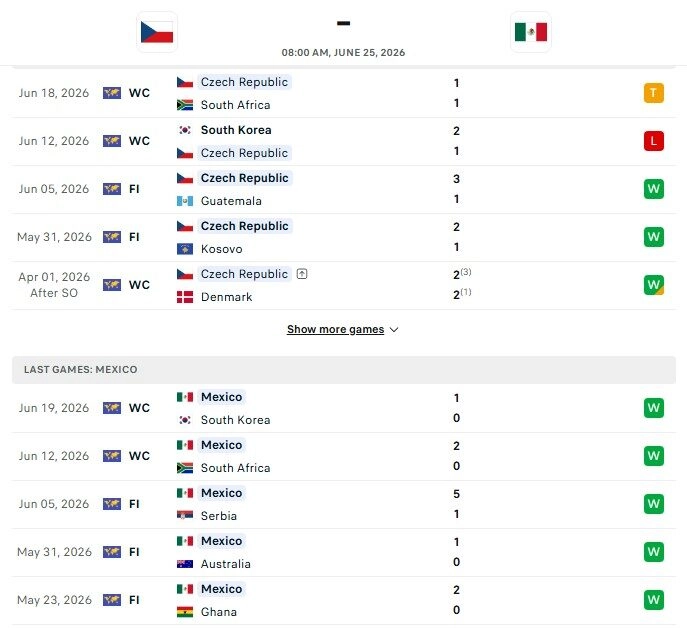Click the W badge for Mexico vs Serbia
This screenshot has height=628, width=687.
(x=653, y=504)
